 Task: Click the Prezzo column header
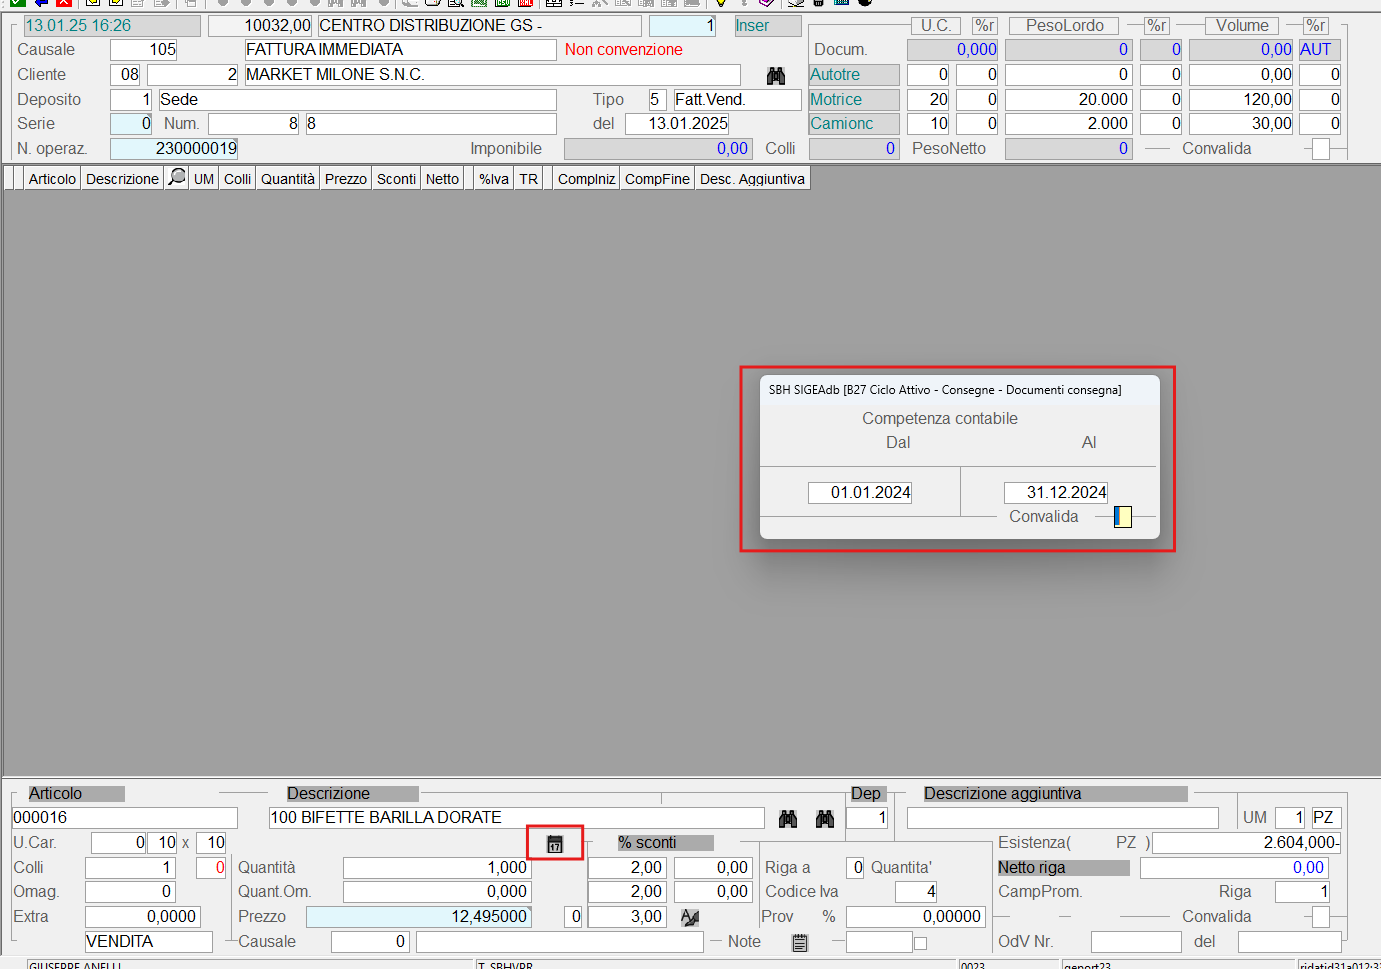pos(346,179)
